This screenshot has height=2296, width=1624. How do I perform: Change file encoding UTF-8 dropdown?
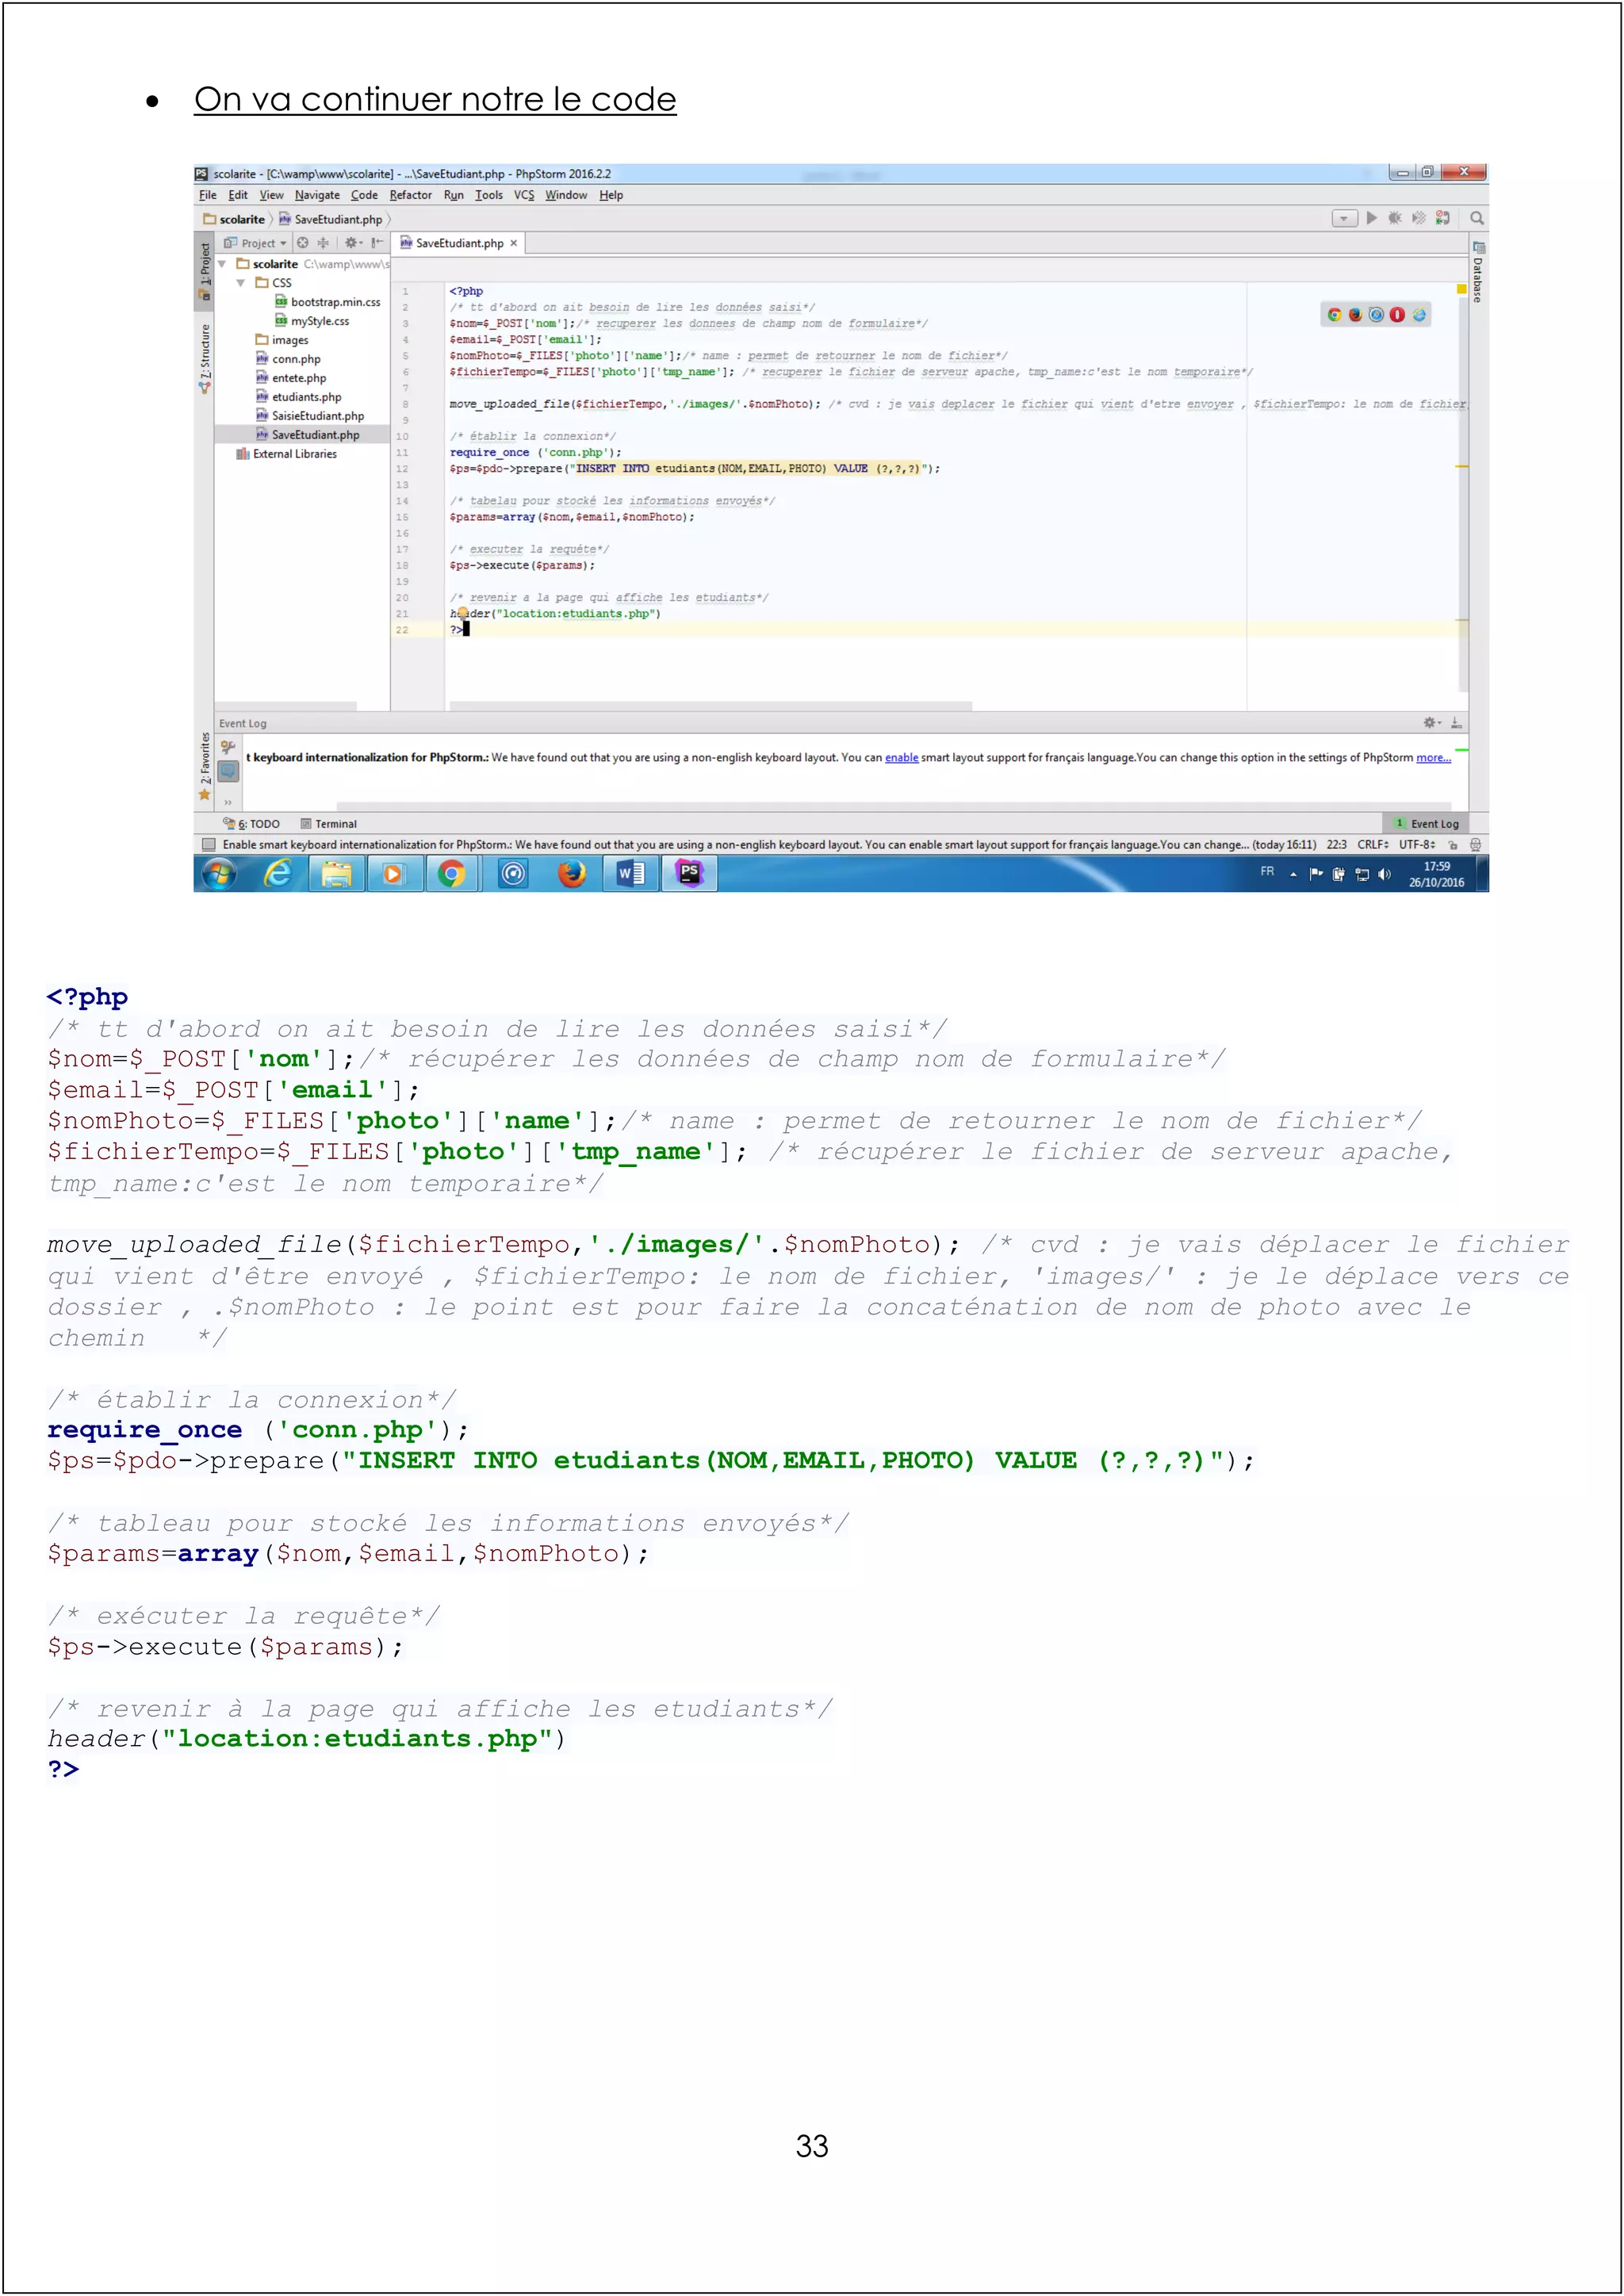pyautogui.click(x=1416, y=845)
